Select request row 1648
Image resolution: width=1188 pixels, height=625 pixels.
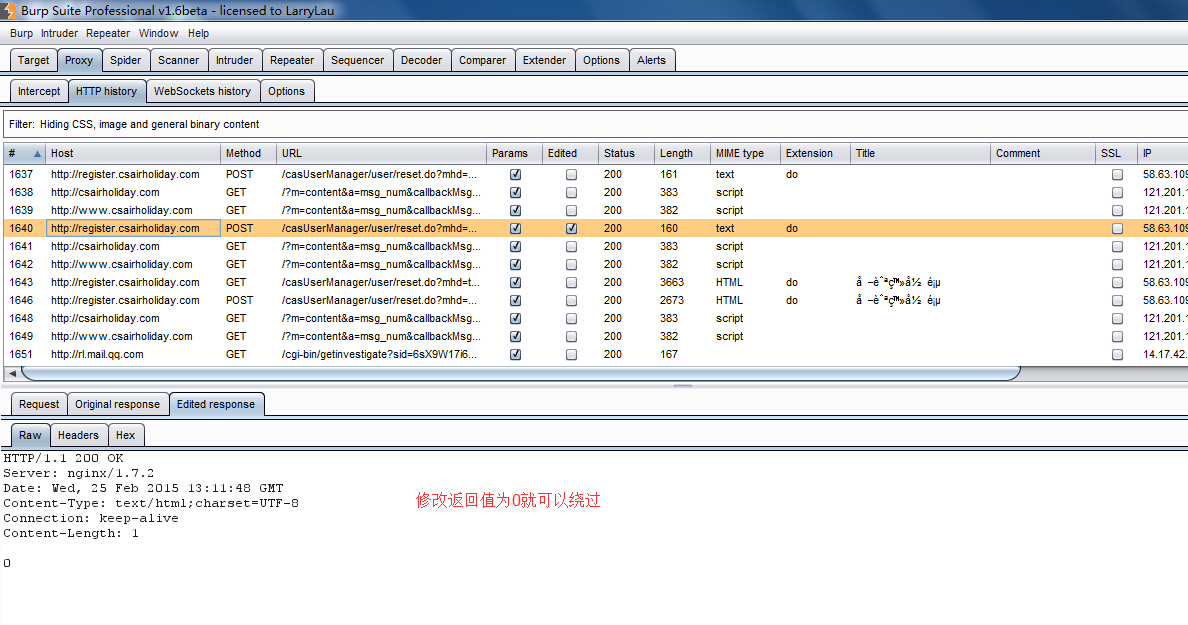(595, 319)
